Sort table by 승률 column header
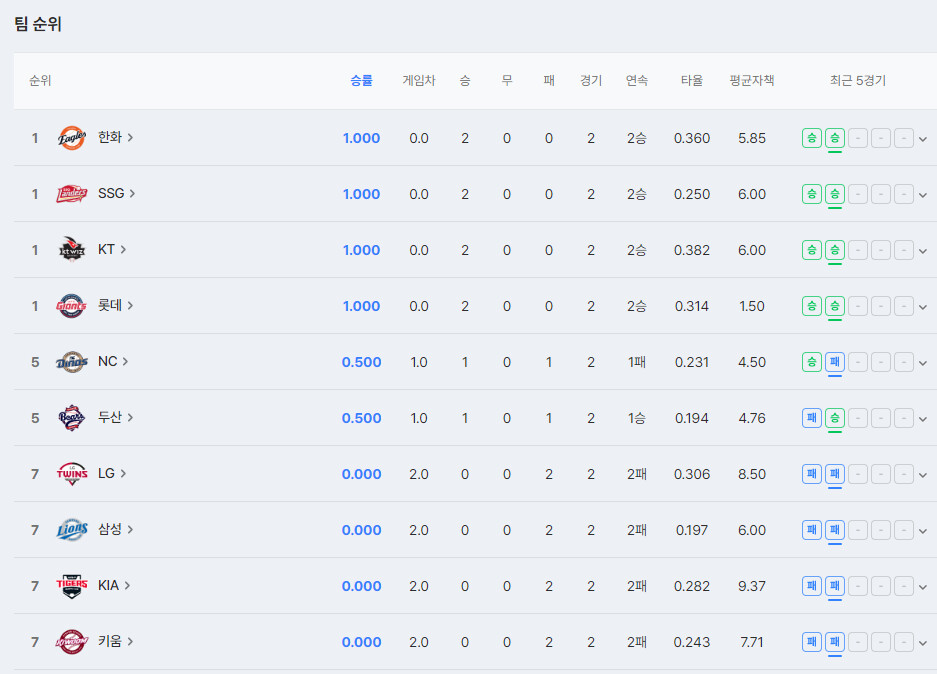The width and height of the screenshot is (937, 674). [361, 81]
